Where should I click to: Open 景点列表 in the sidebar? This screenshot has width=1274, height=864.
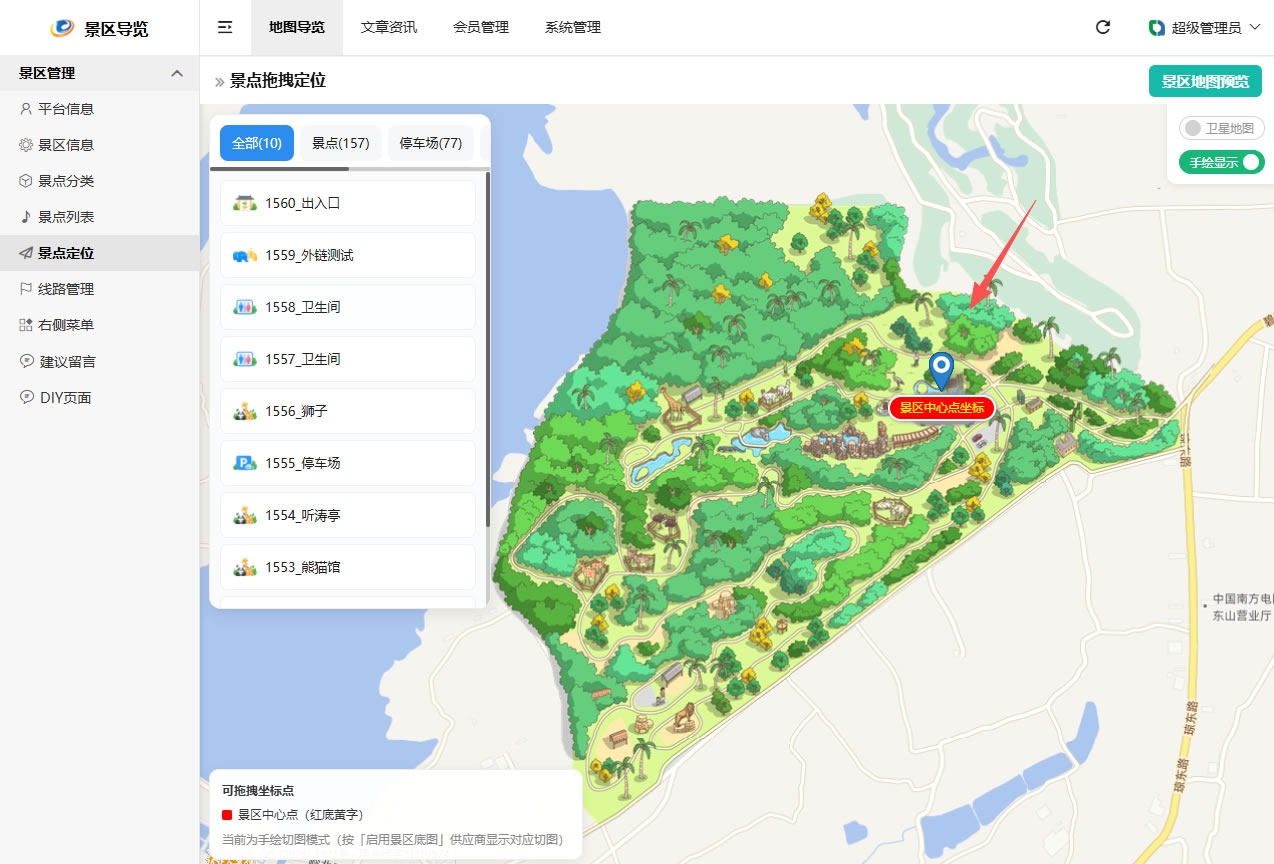tap(100, 217)
